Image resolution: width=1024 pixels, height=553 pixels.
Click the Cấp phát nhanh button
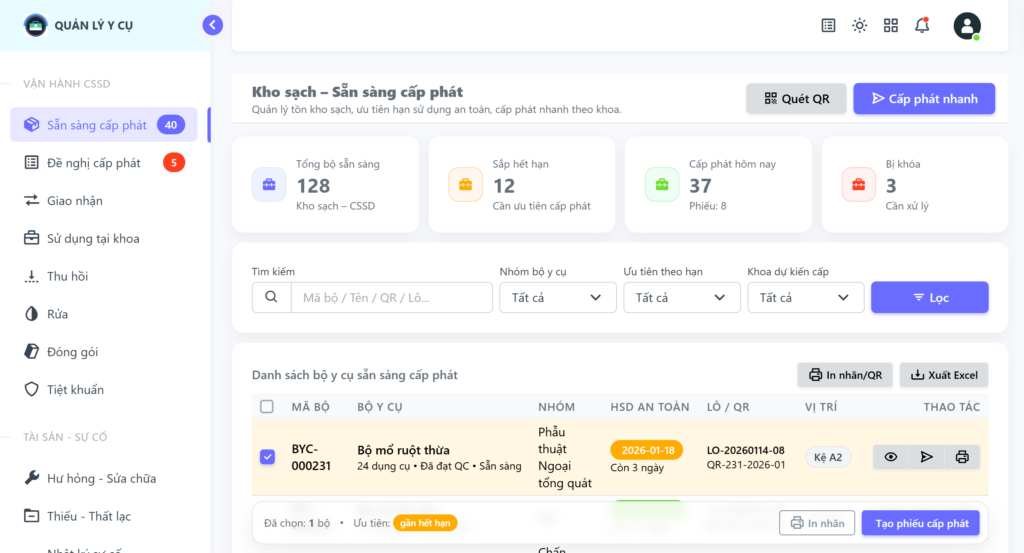click(923, 99)
